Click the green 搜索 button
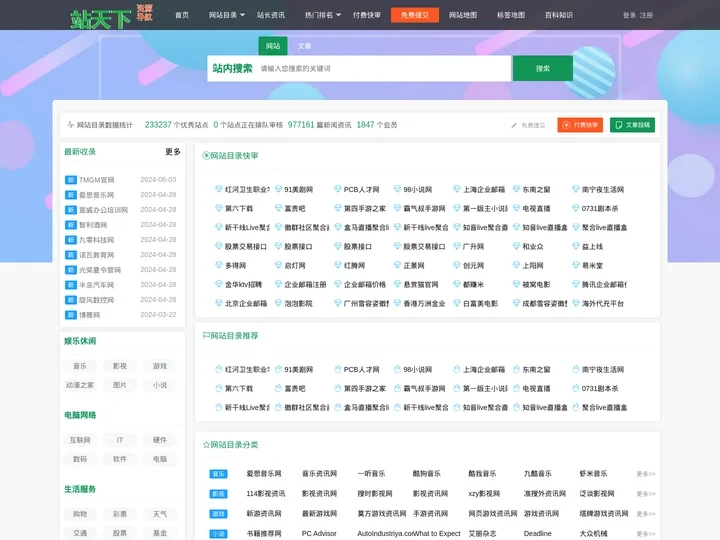The image size is (720, 540). coord(543,68)
